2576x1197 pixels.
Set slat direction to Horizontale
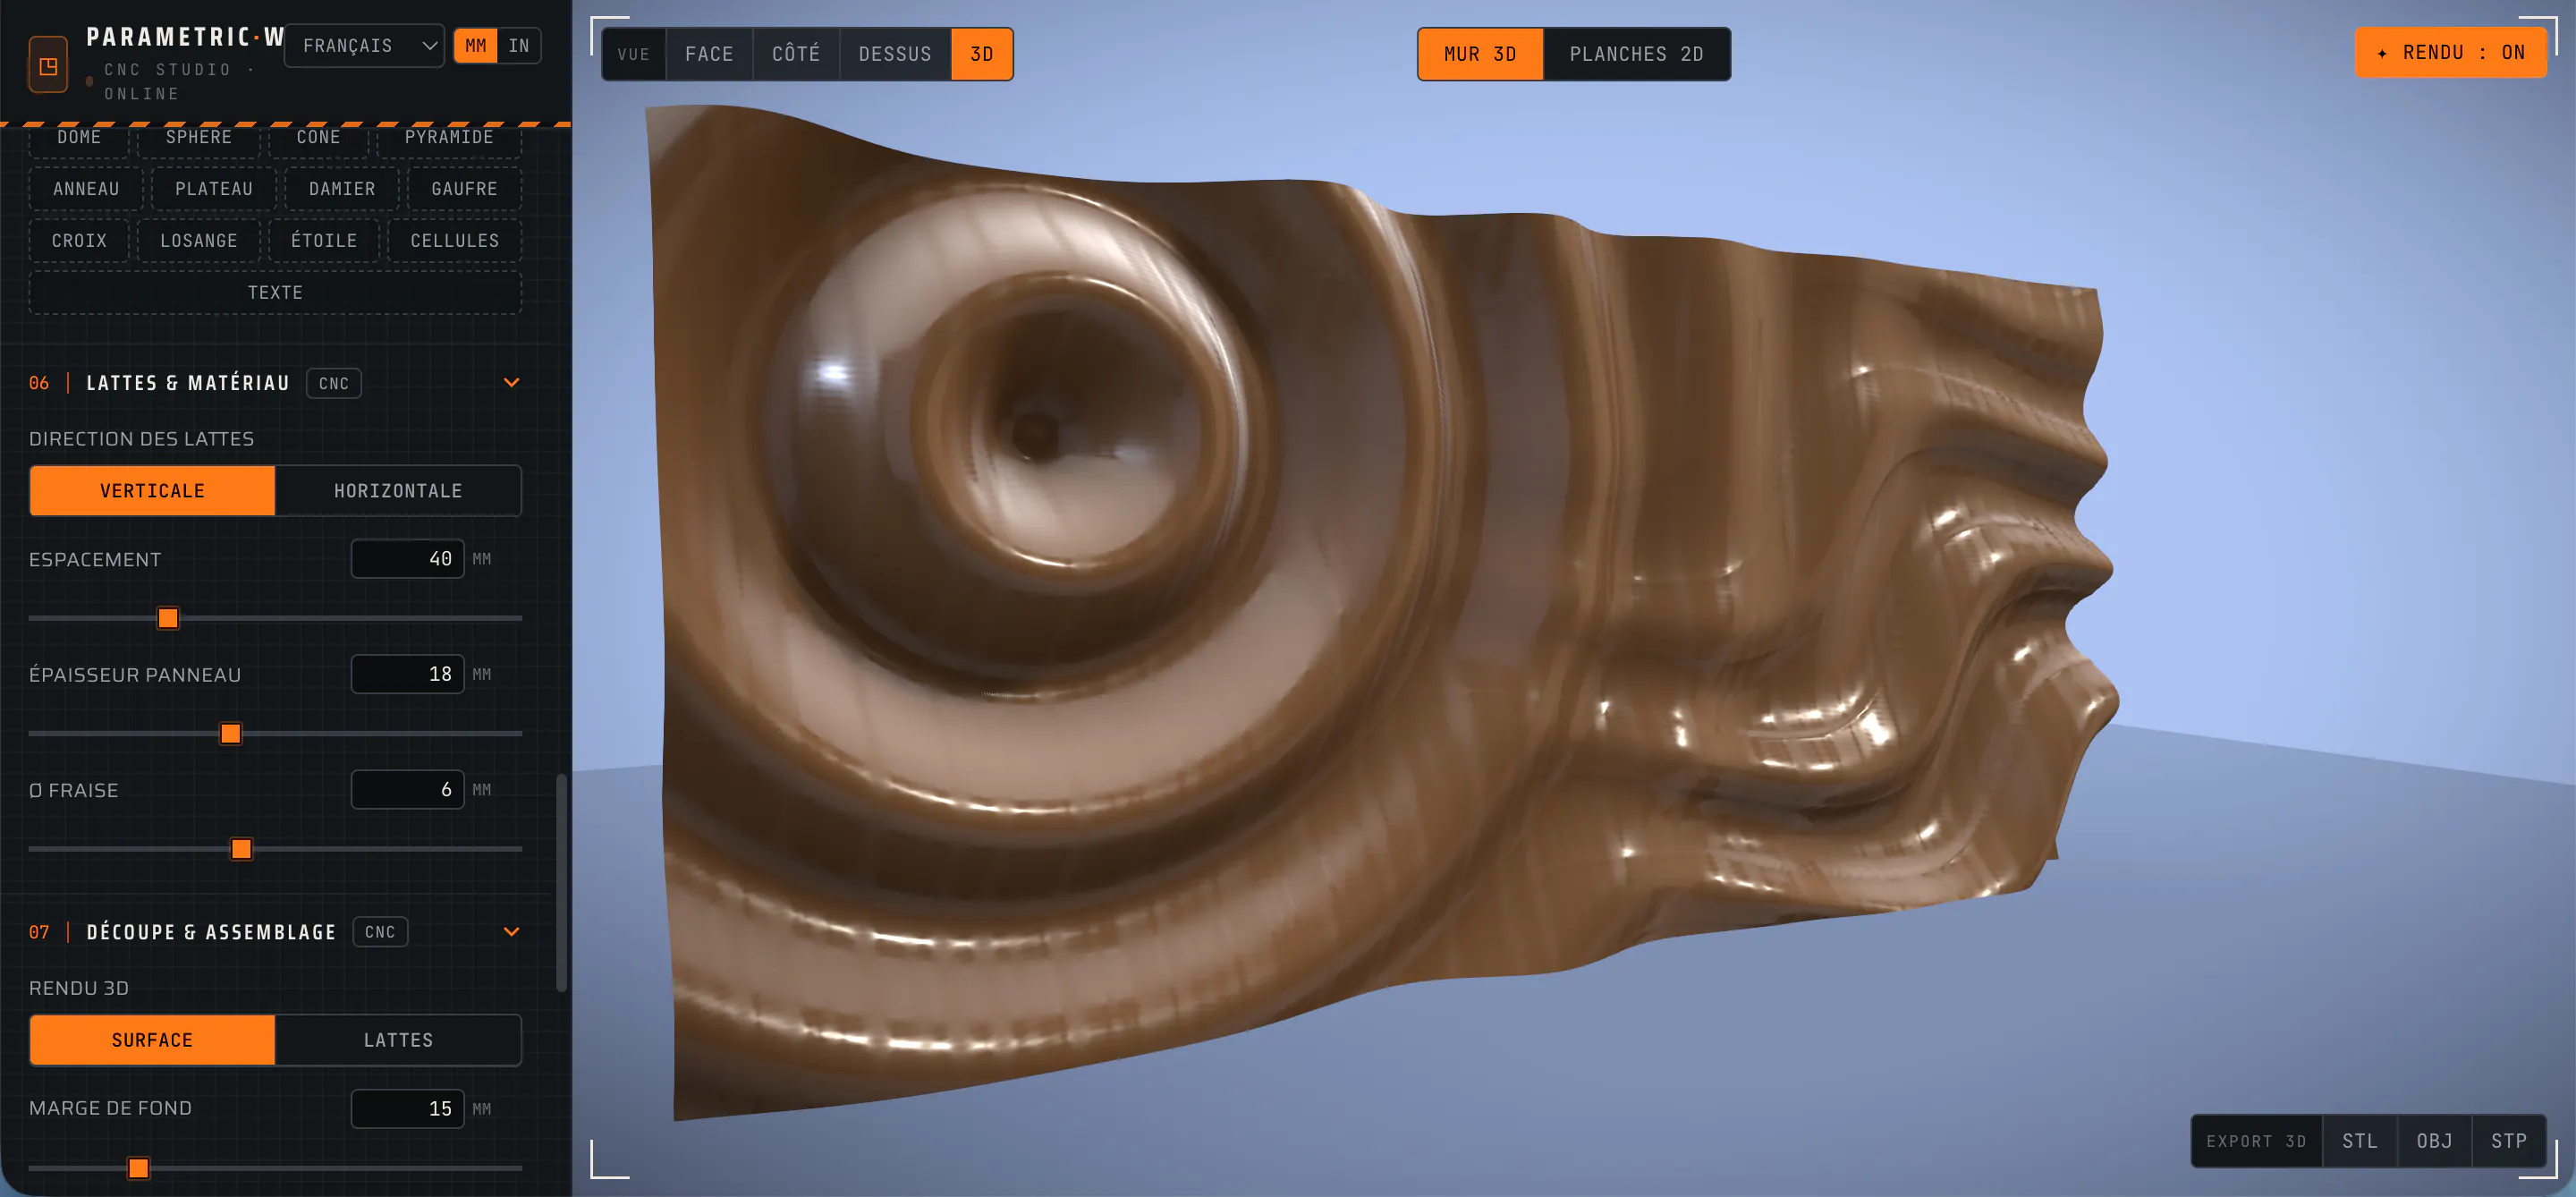tap(398, 491)
